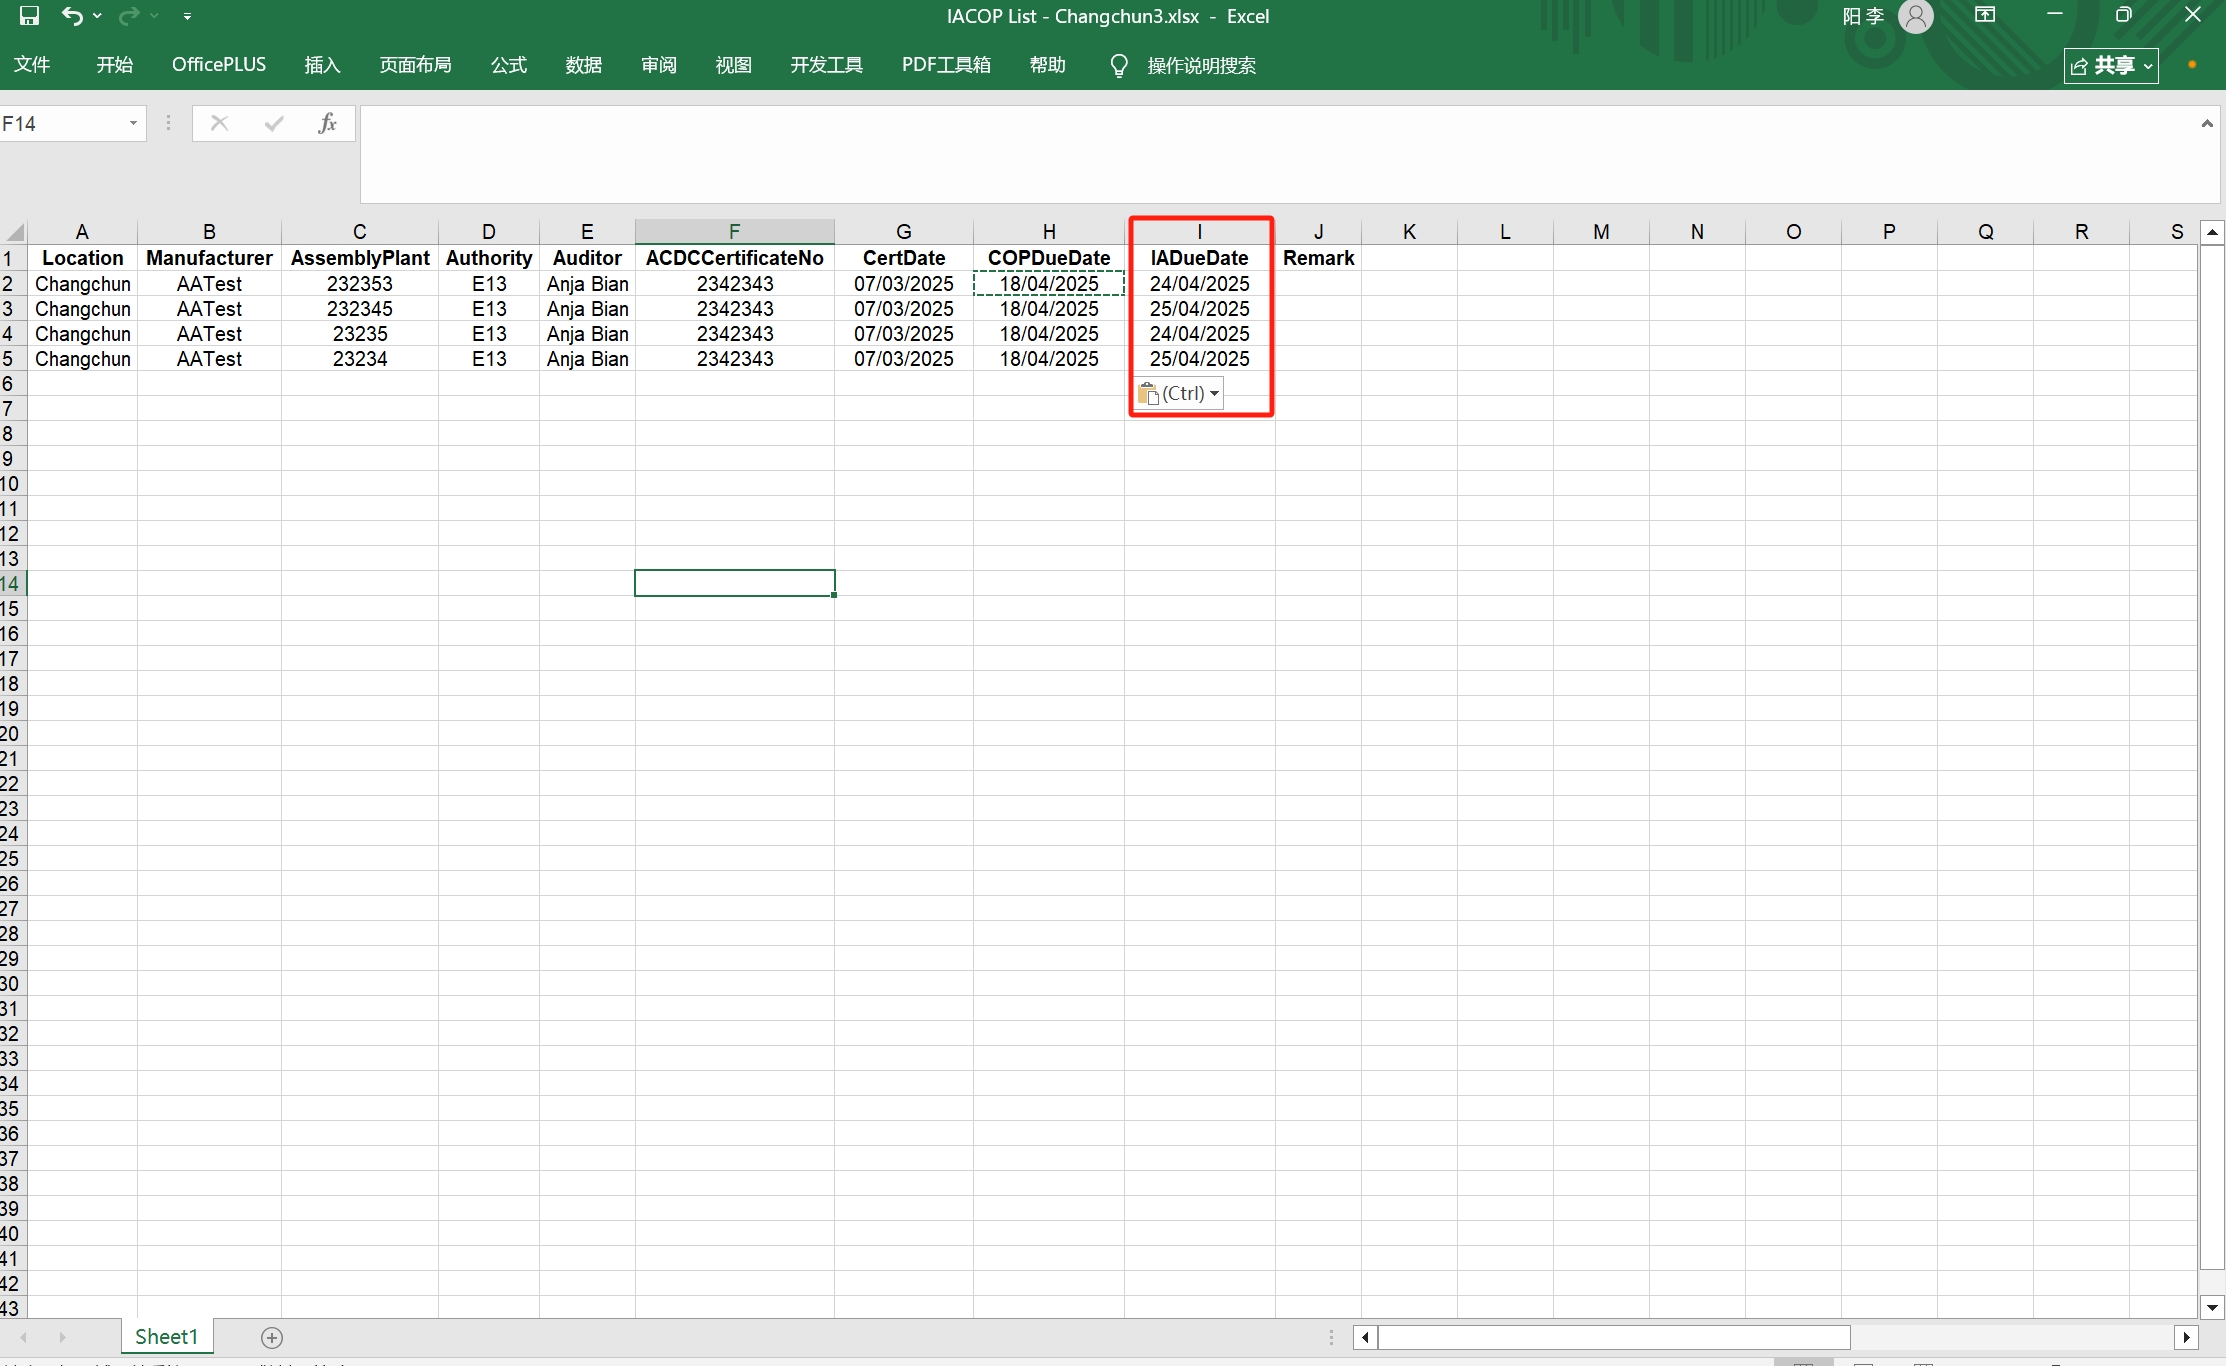
Task: Click inside the formula bar input
Action: [1280, 155]
